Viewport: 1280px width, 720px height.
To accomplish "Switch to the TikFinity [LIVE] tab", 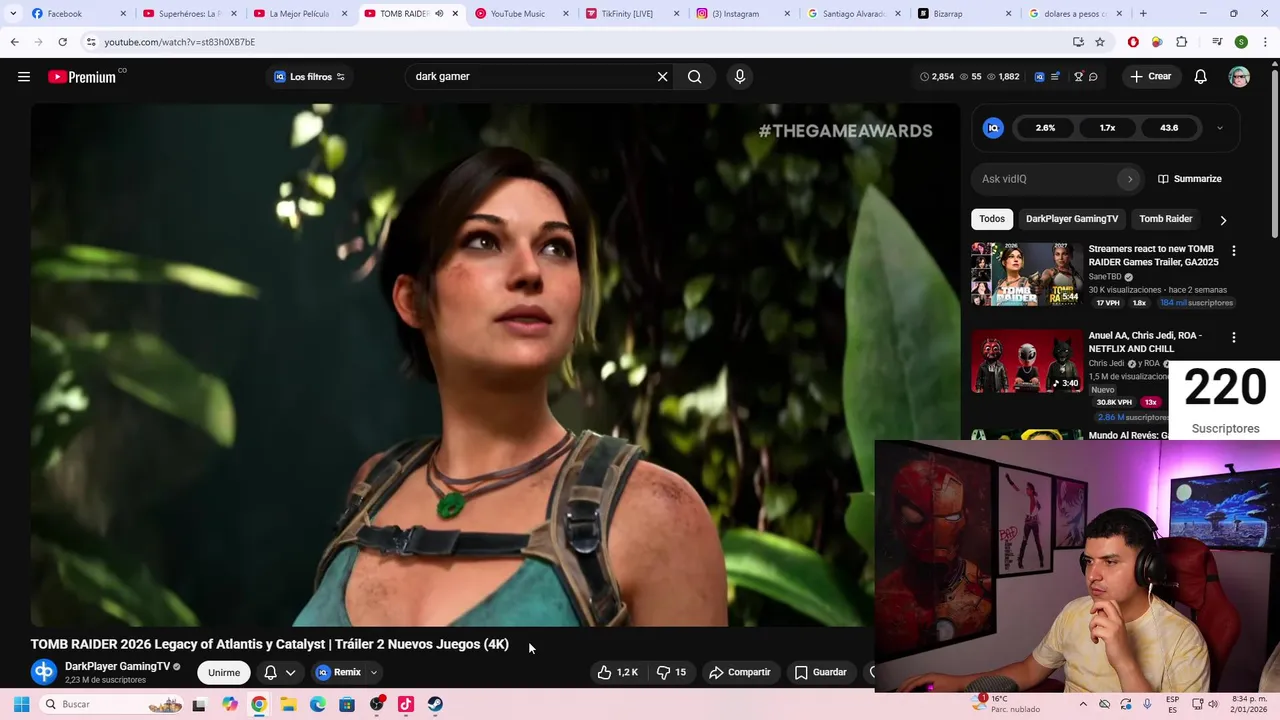I will click(x=632, y=14).
